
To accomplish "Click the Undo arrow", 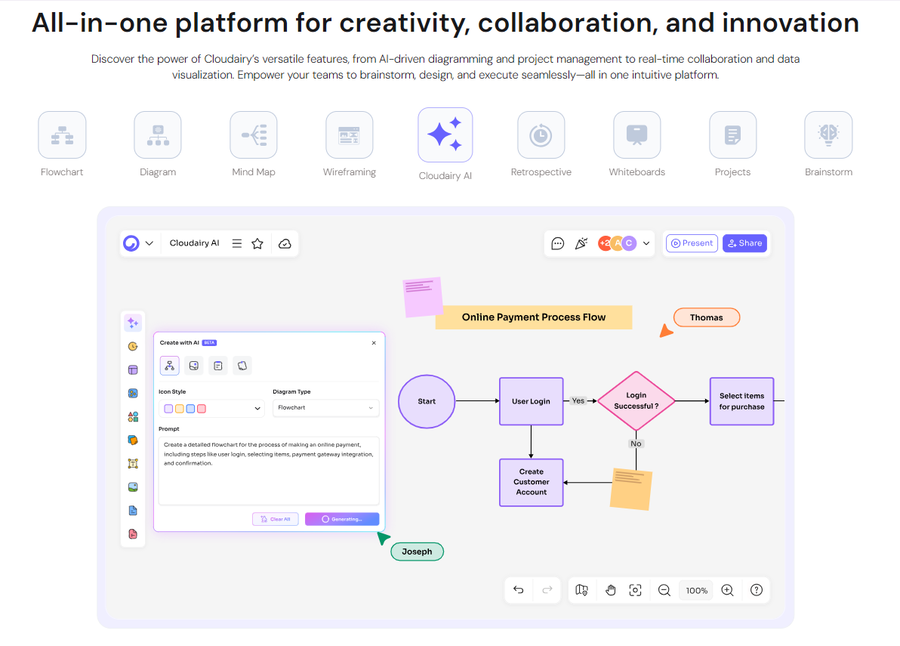I will coord(518,590).
